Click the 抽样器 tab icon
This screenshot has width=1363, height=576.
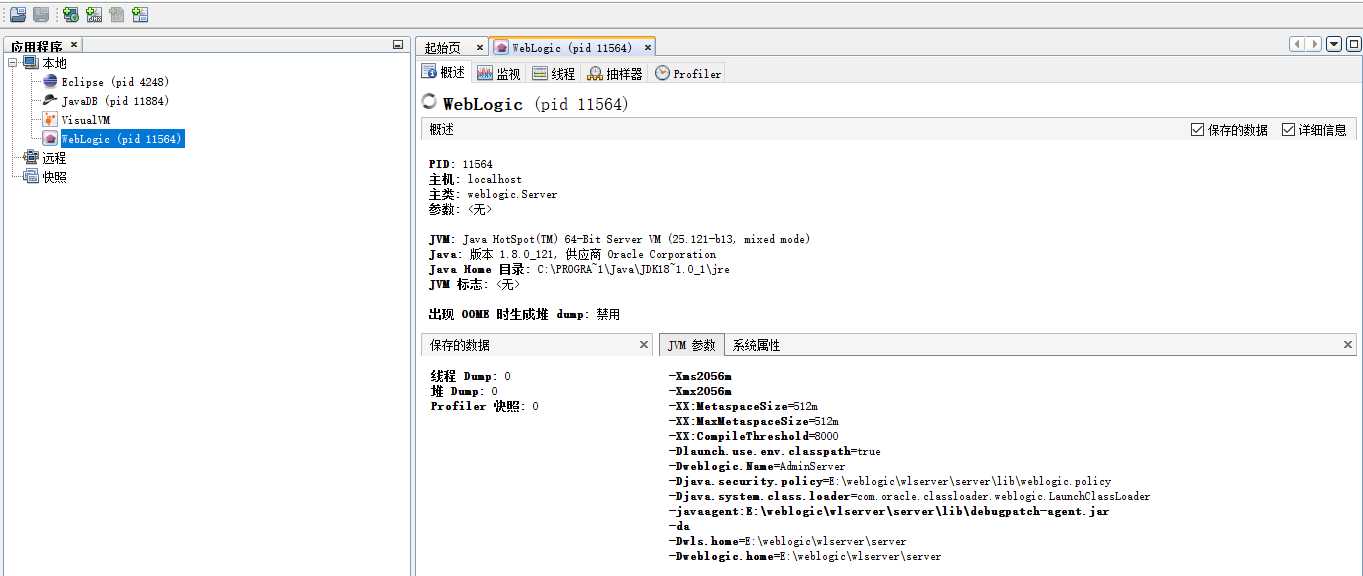[595, 73]
